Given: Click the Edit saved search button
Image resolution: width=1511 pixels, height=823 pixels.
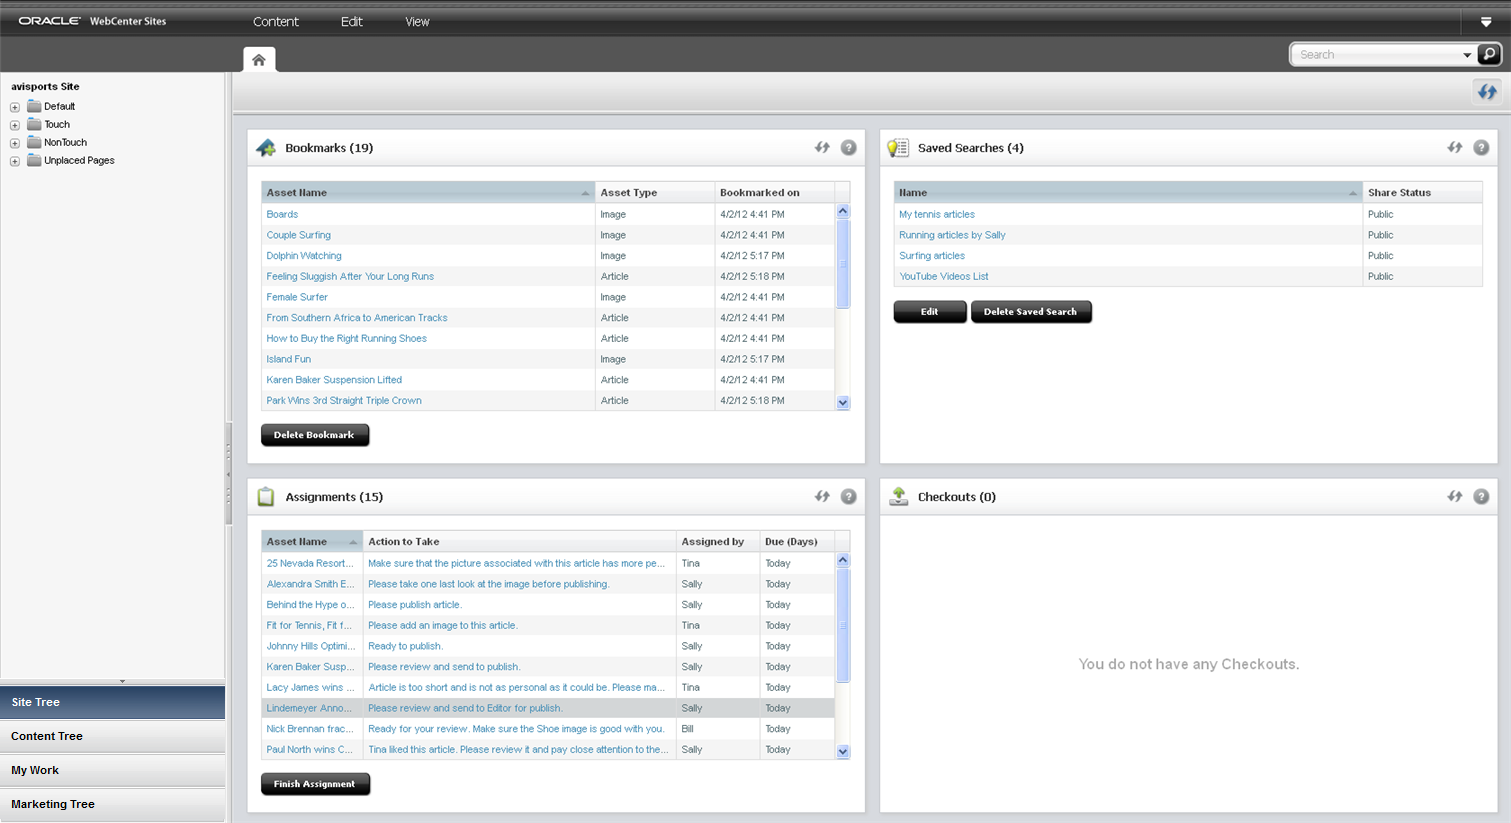Looking at the screenshot, I should 930,312.
